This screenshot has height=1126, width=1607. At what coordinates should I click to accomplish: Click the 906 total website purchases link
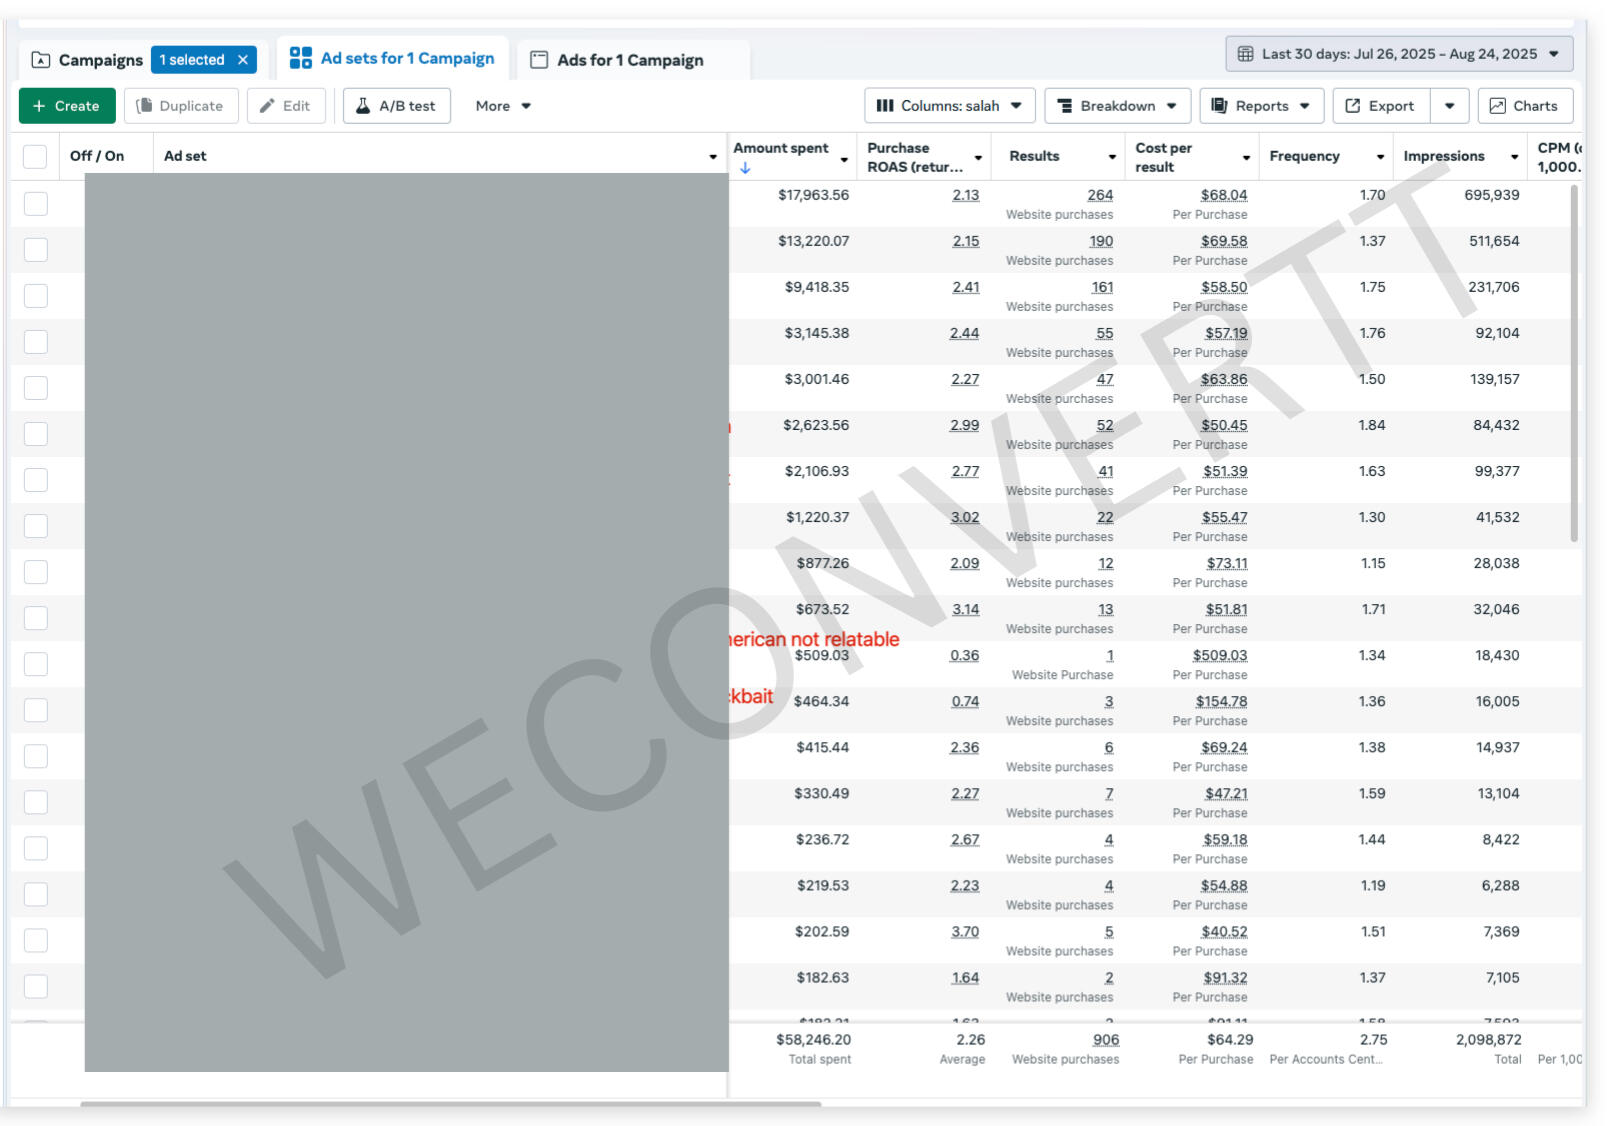1105,1040
